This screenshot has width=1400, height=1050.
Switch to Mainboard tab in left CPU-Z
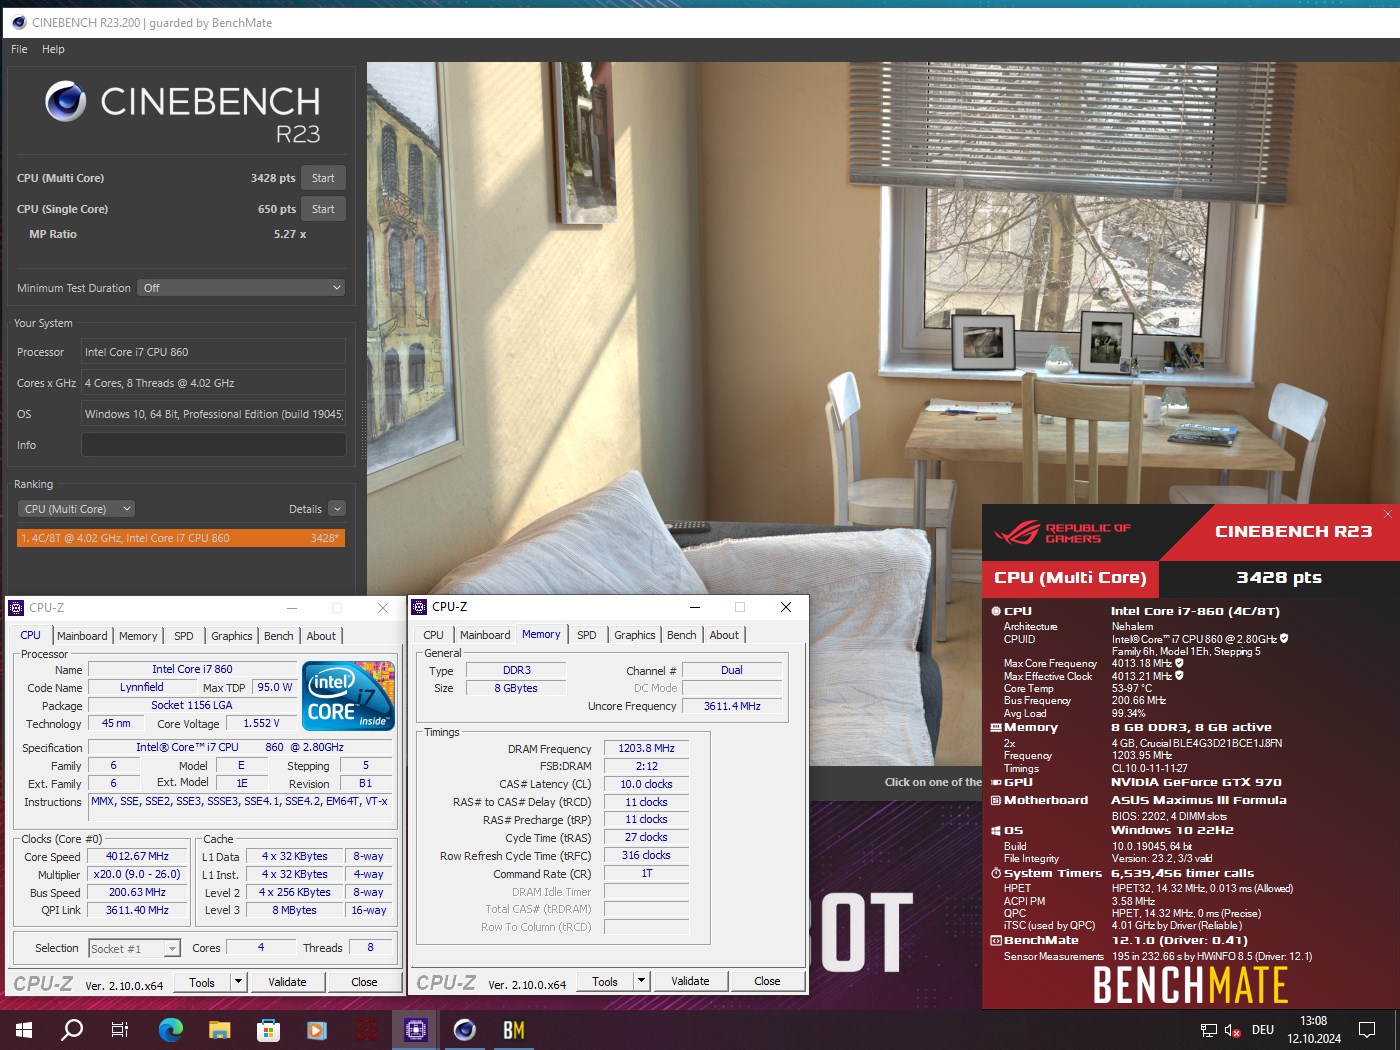82,636
